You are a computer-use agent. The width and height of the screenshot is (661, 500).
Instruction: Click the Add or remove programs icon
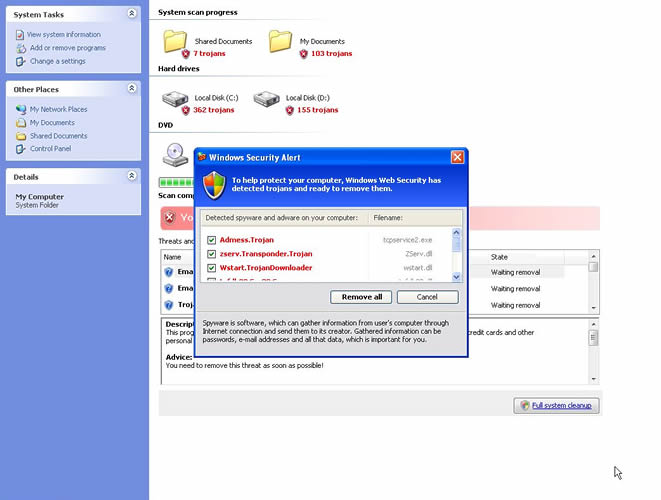[20, 48]
